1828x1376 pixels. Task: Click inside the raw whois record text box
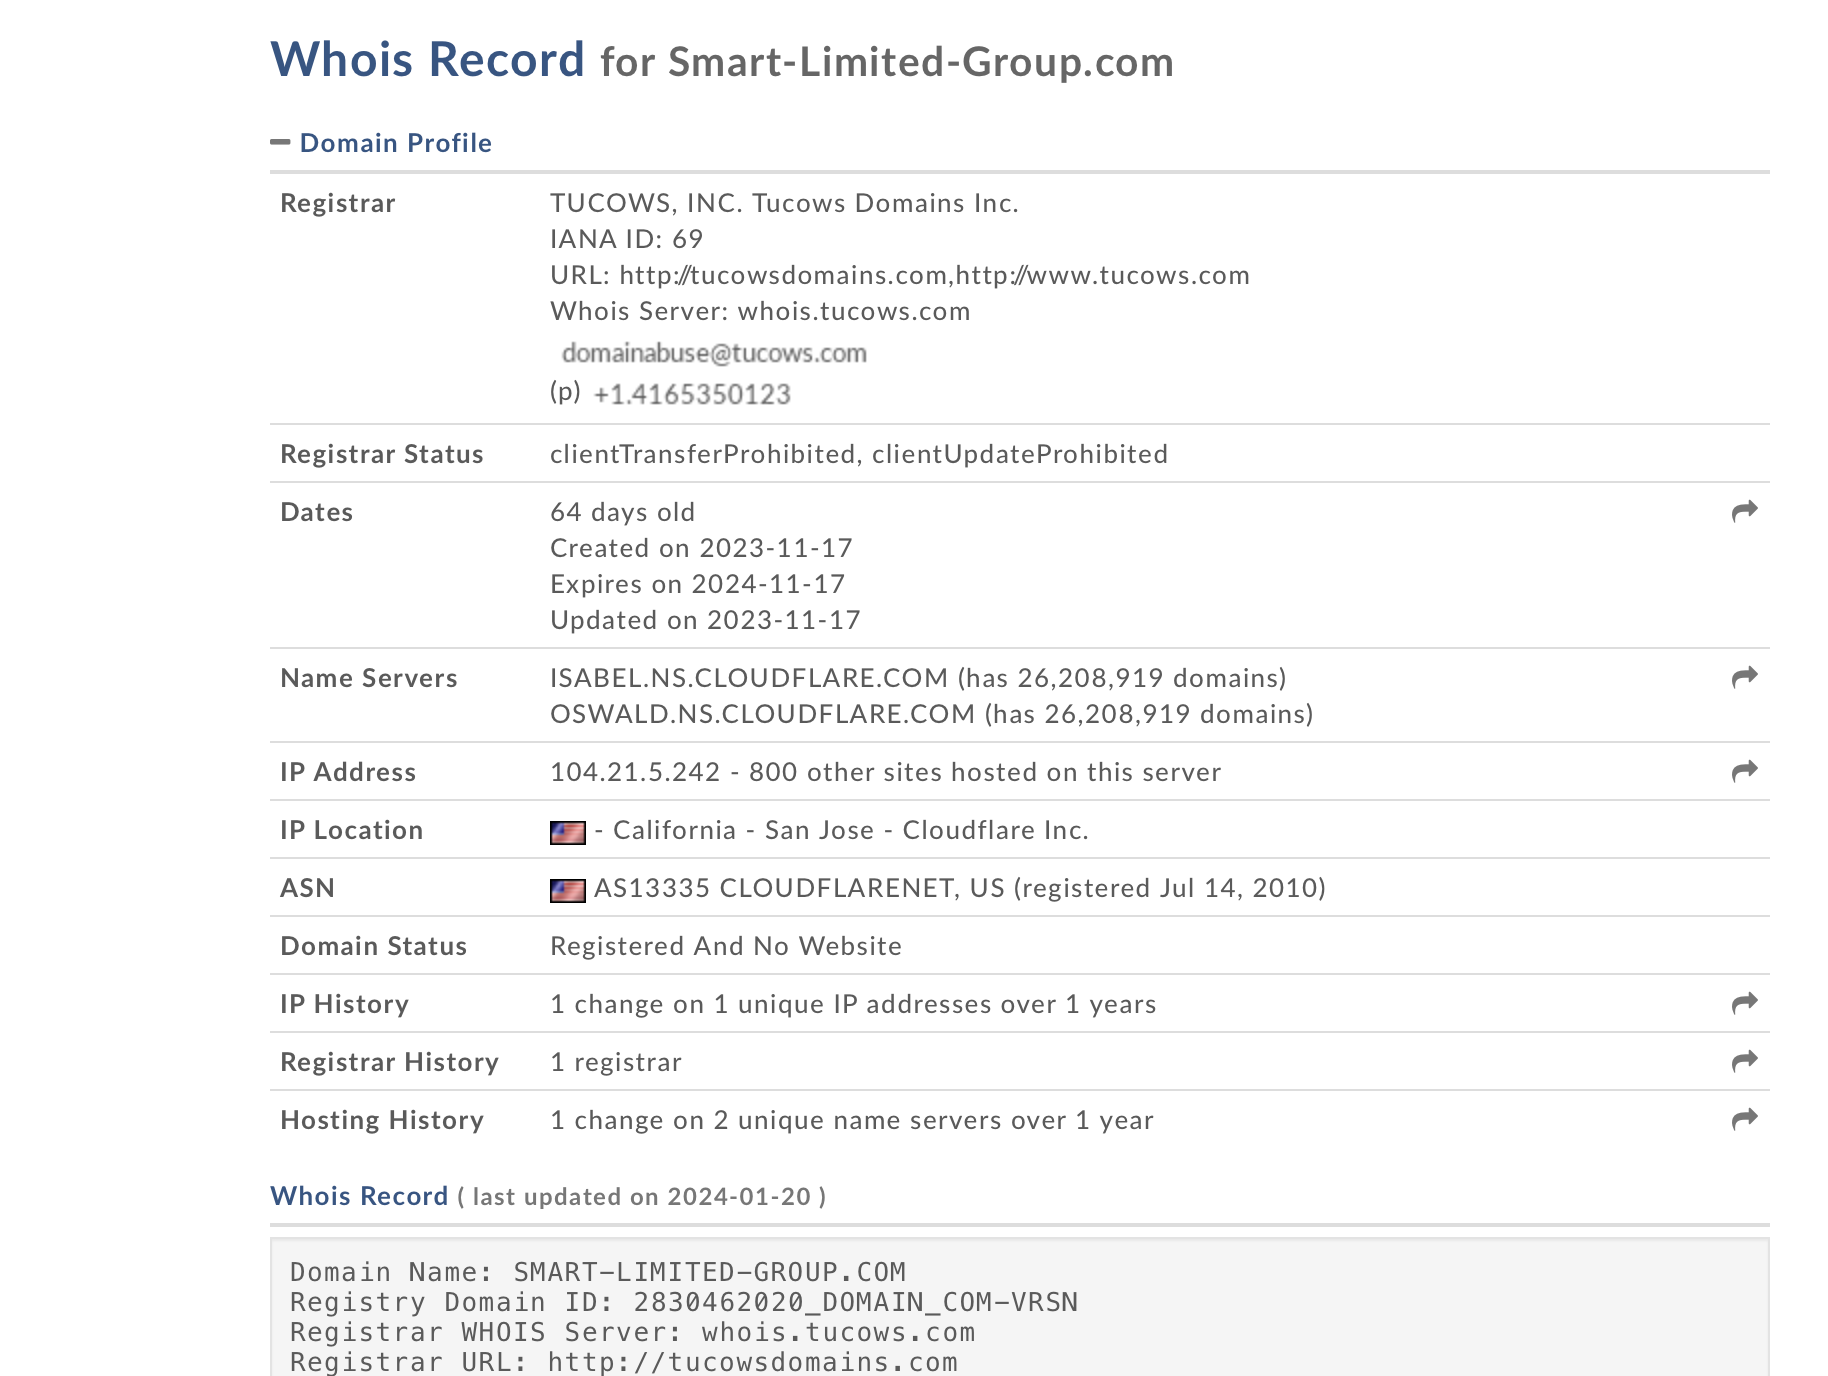point(1019,1308)
